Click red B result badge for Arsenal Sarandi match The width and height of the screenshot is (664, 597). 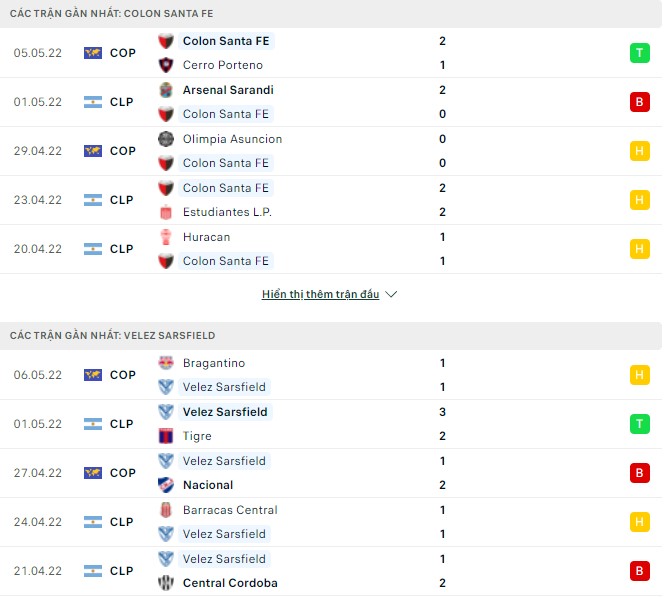coord(639,102)
